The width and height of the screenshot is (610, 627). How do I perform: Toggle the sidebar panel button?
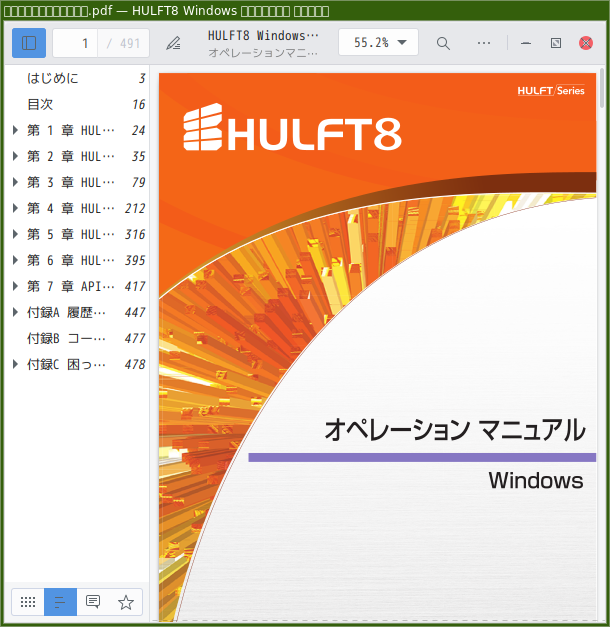pos(28,43)
